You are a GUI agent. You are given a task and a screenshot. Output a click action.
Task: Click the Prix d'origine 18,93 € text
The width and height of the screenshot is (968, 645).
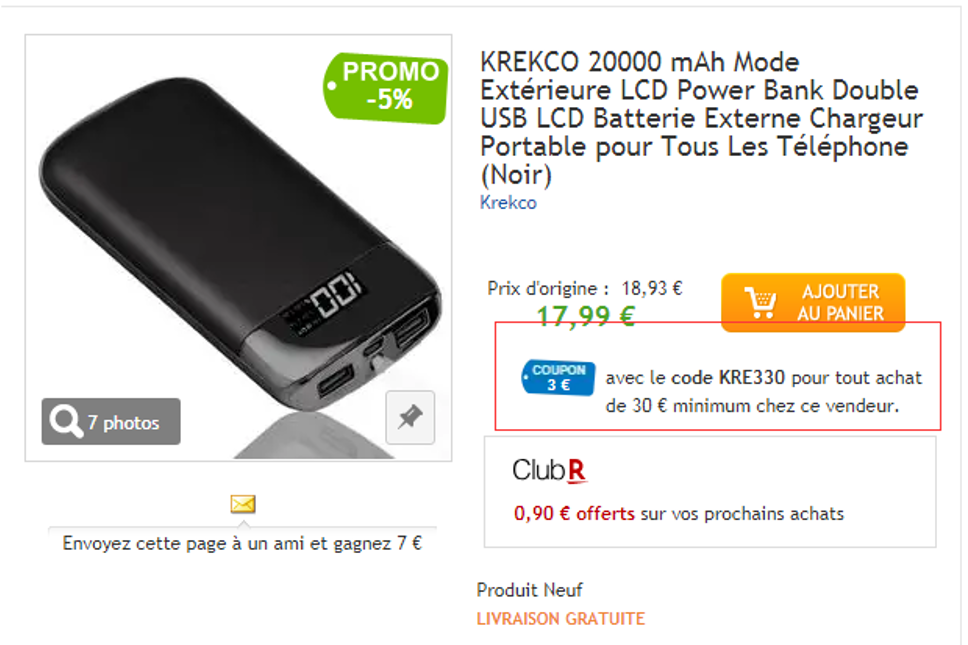coord(585,288)
